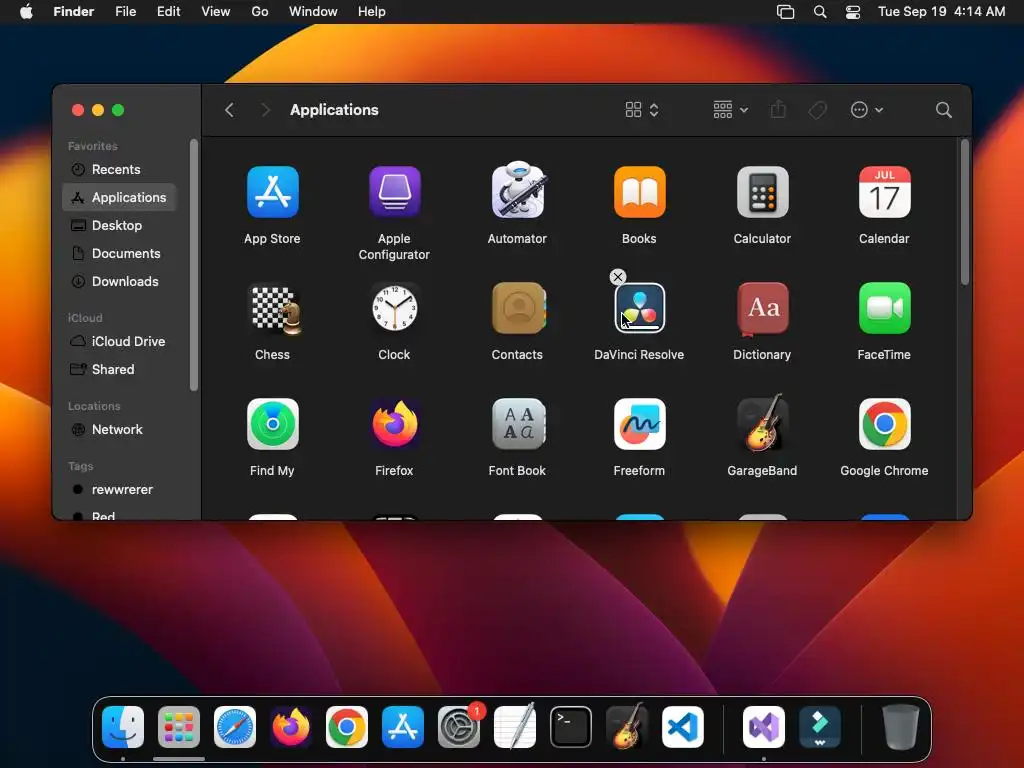Select the Apple Configurator app icon
The image size is (1024, 768).
point(394,192)
